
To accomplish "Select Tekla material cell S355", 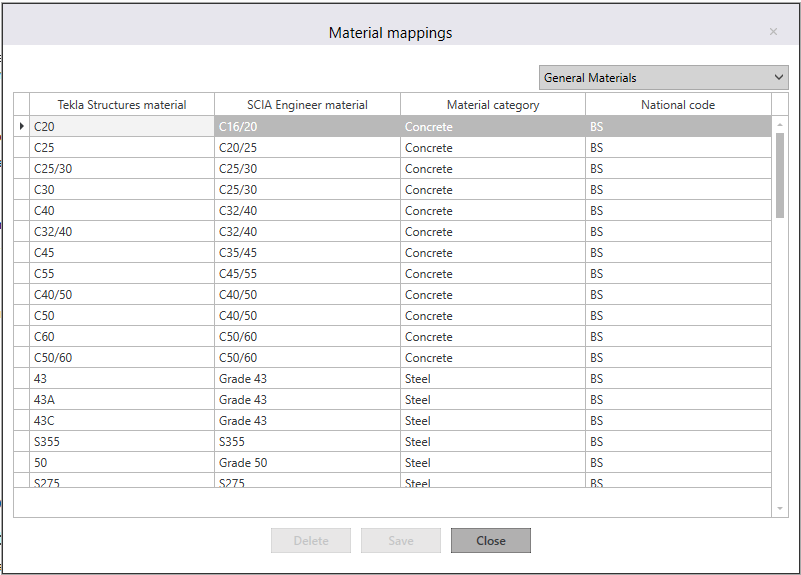I will click(122, 441).
